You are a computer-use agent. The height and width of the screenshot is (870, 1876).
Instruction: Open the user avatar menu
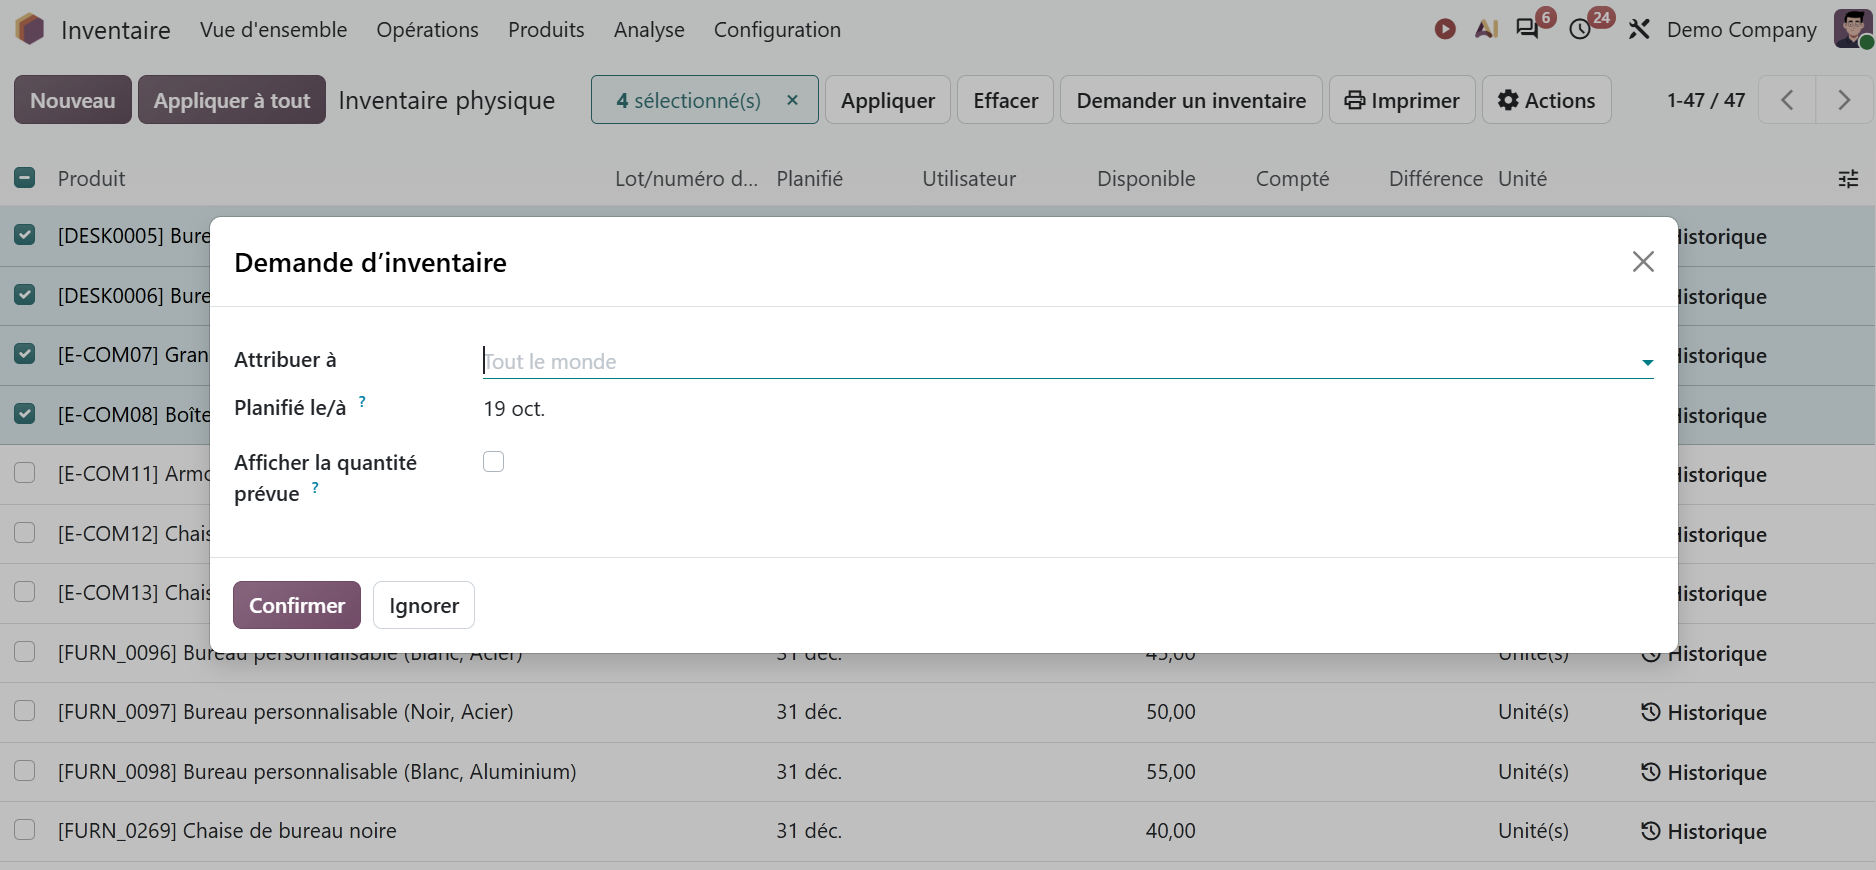1853,29
